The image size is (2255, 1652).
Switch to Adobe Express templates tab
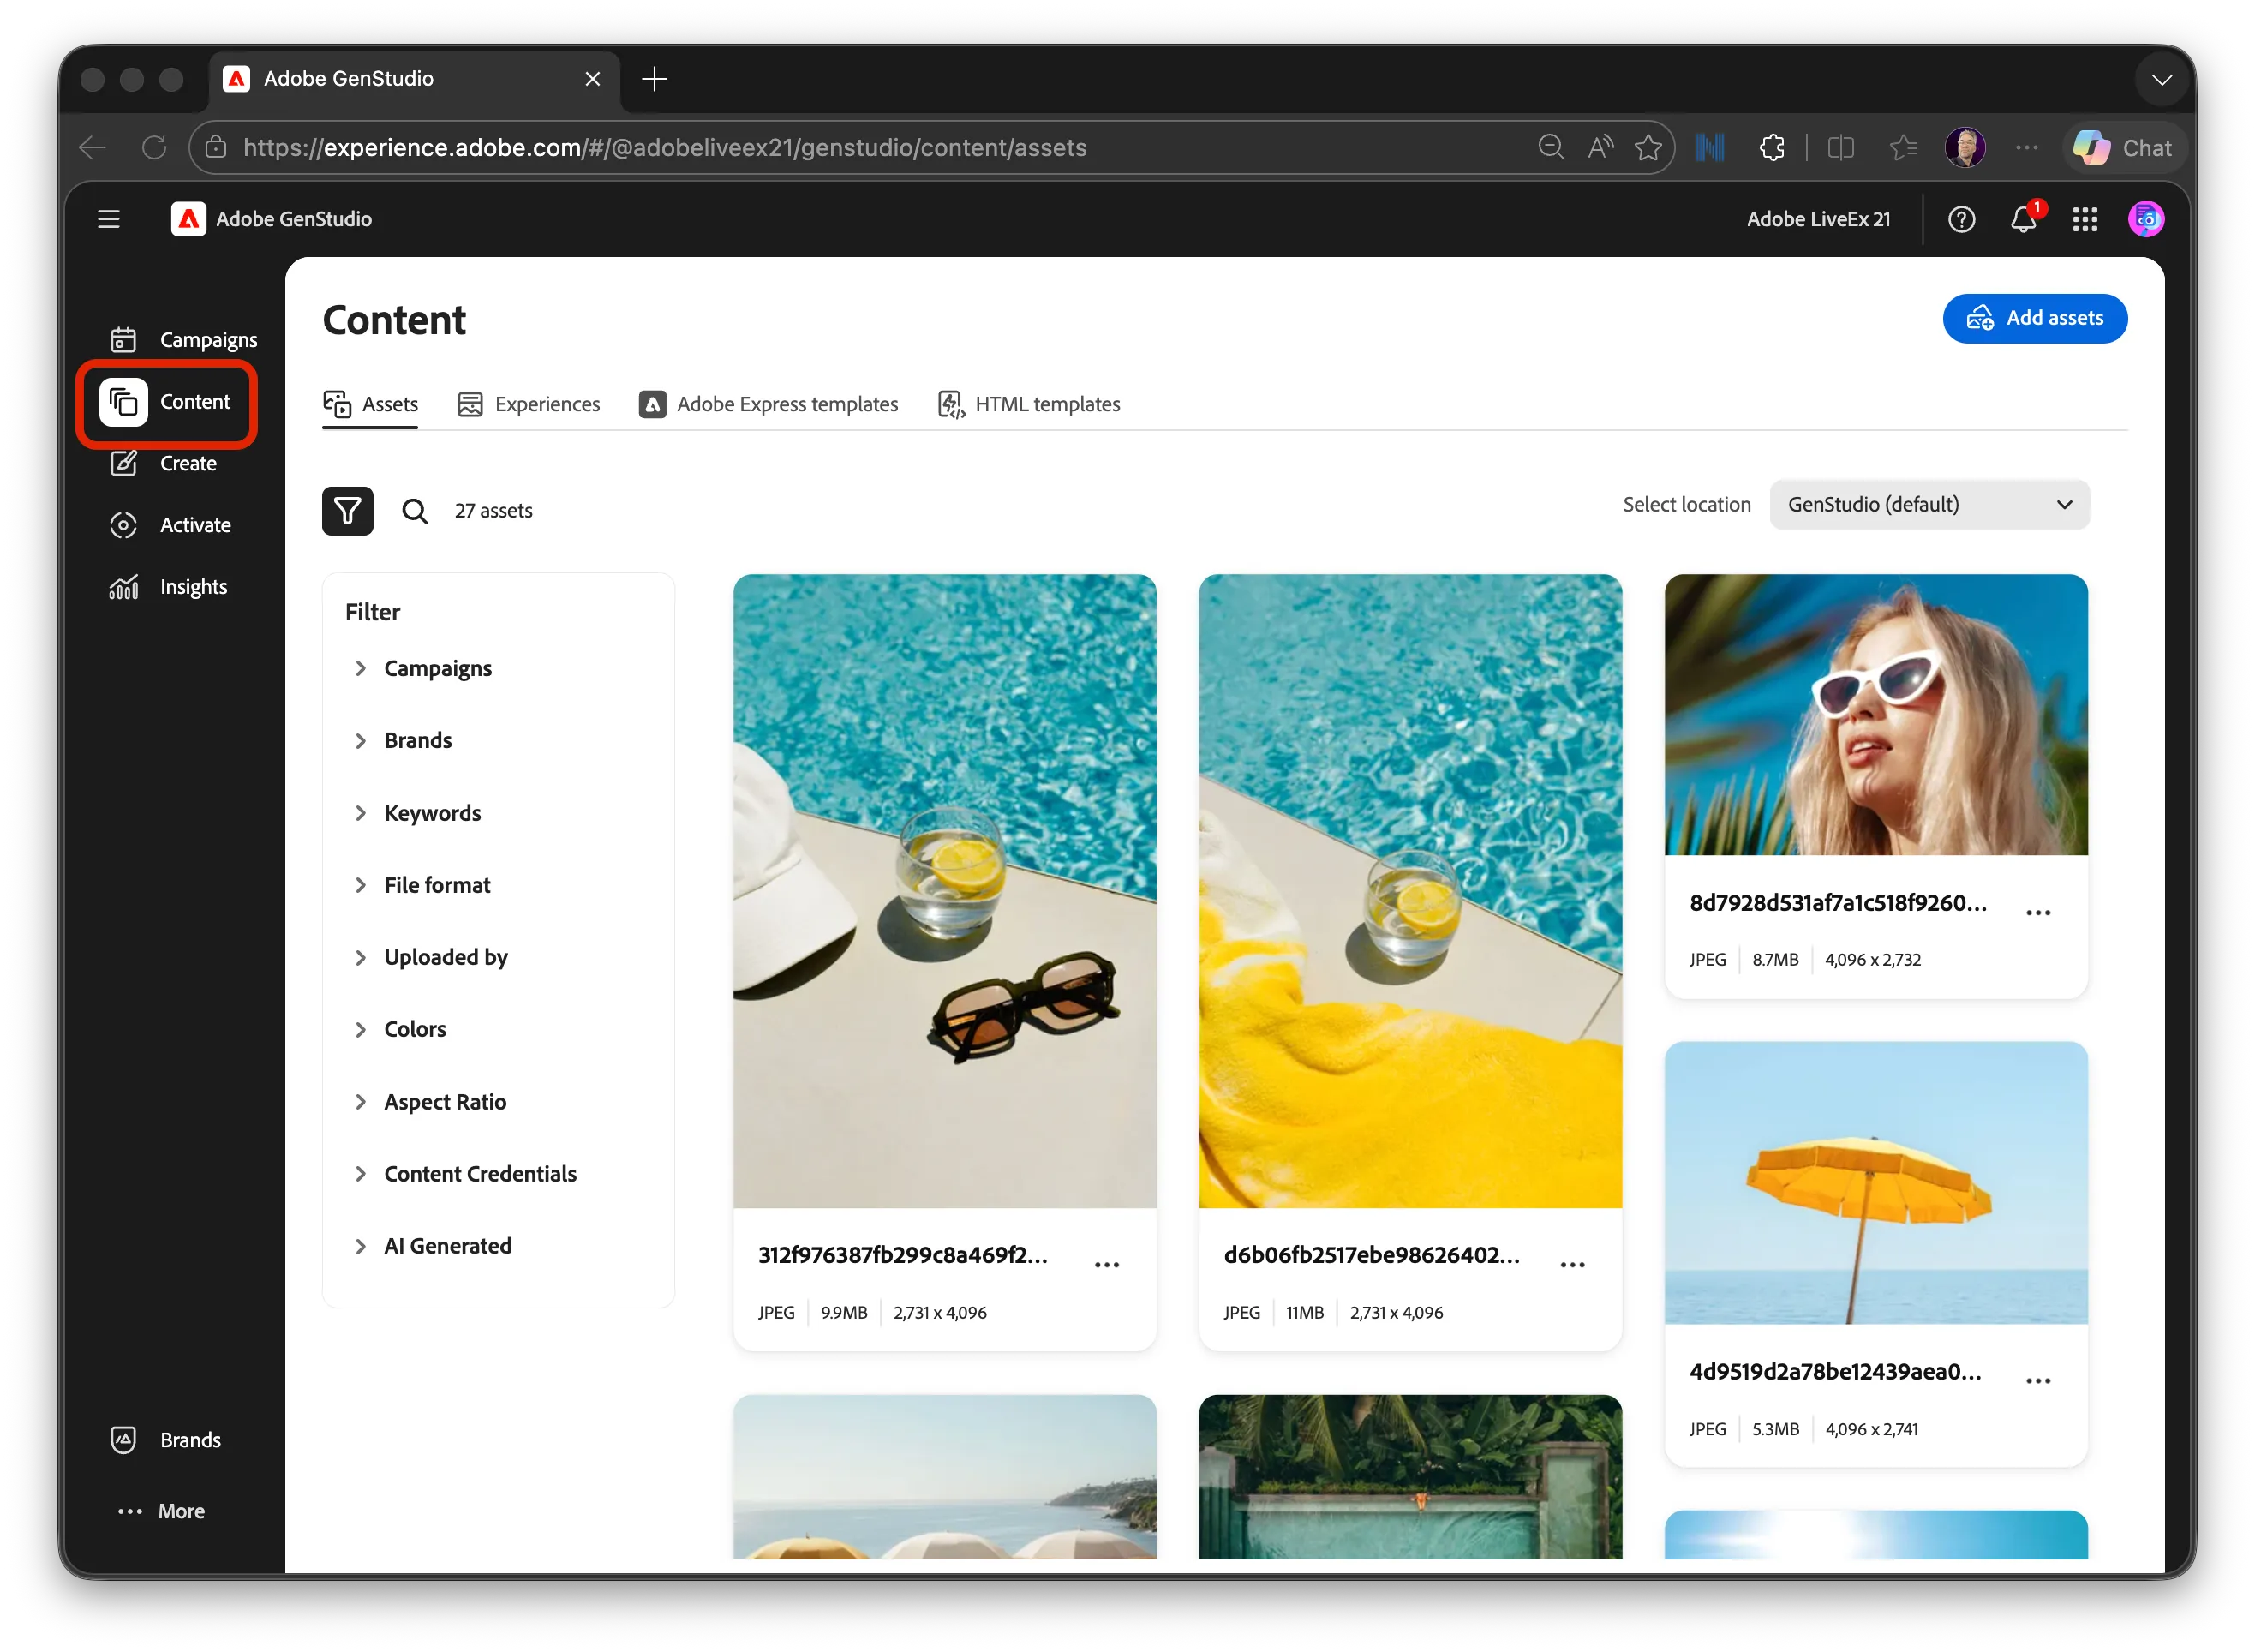768,404
